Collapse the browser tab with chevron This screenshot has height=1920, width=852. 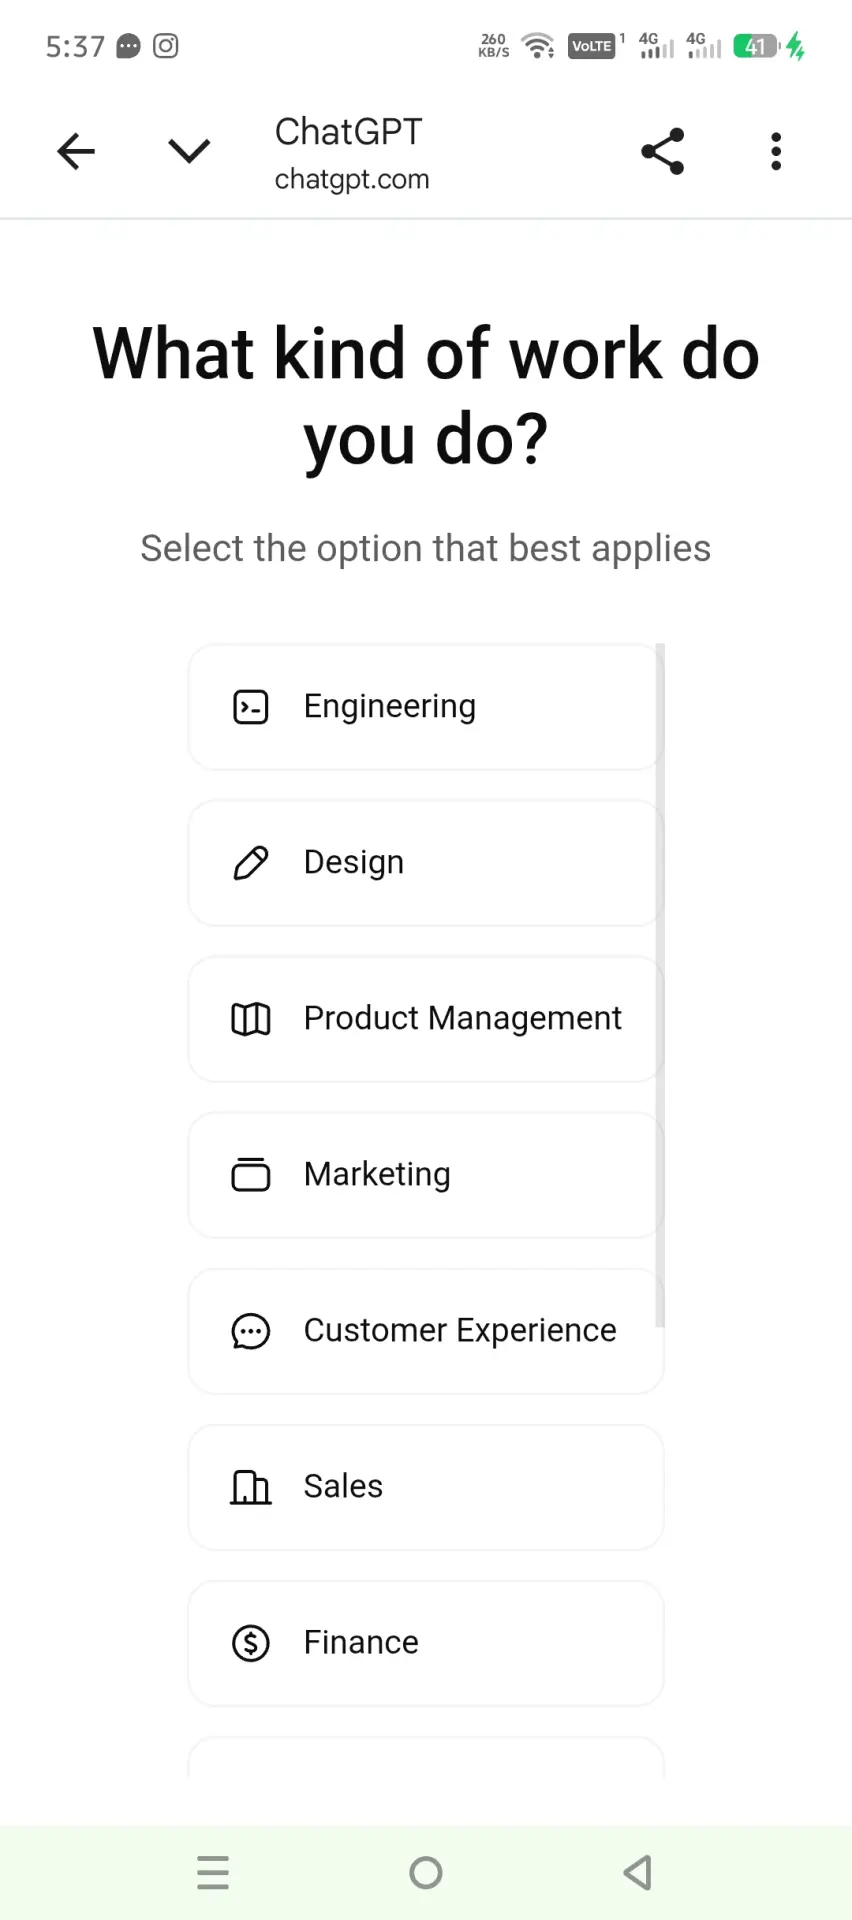(189, 151)
